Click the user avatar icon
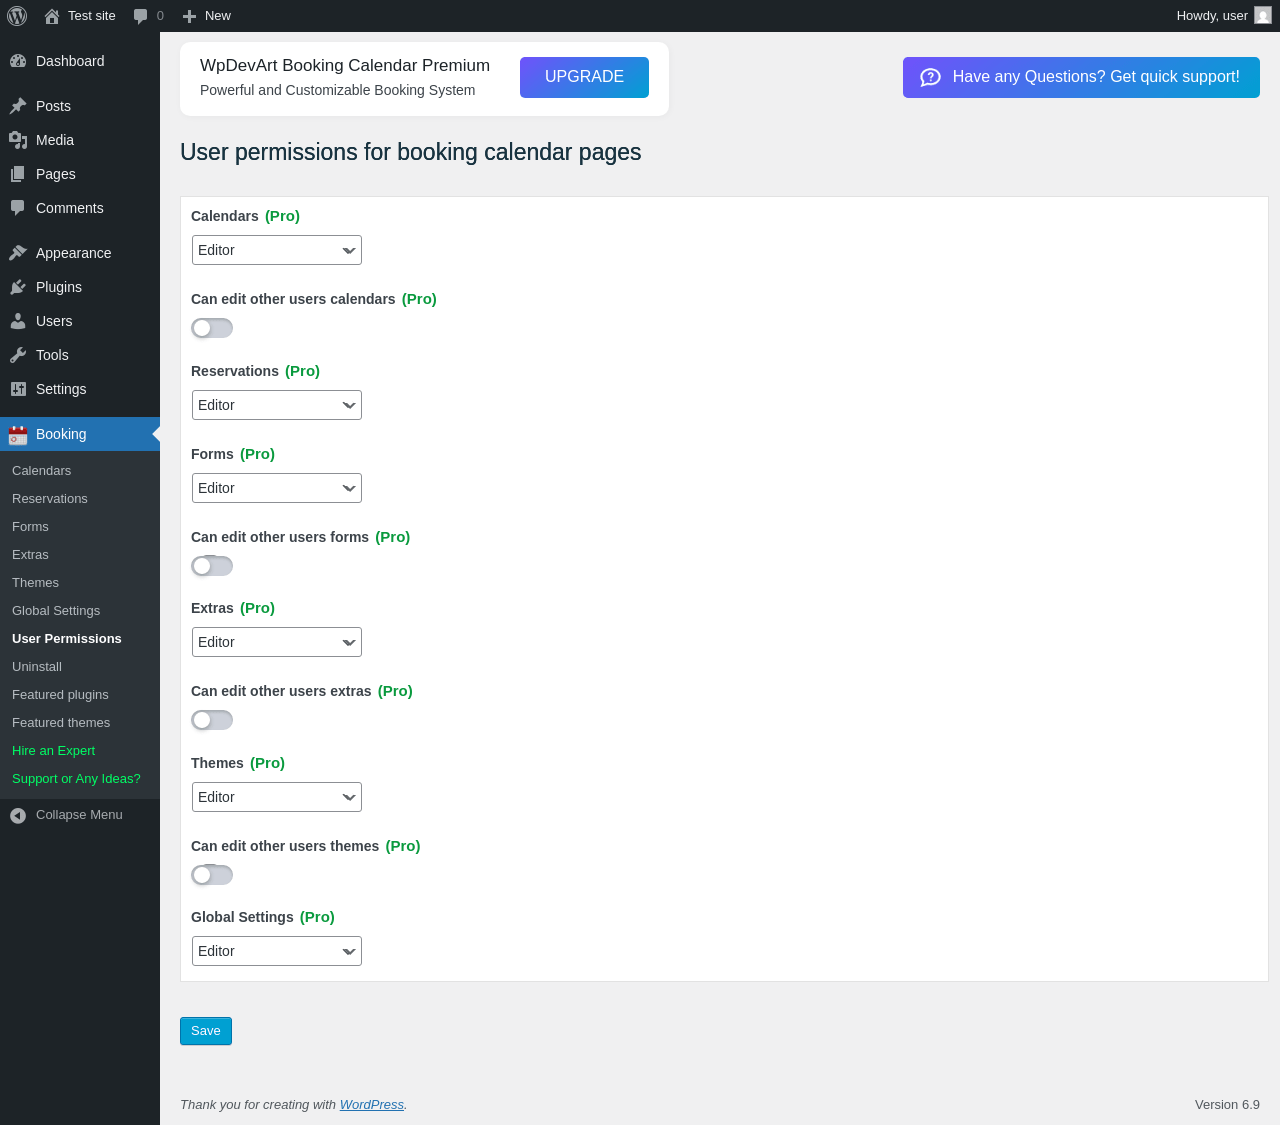Viewport: 1280px width, 1125px height. [x=1263, y=15]
